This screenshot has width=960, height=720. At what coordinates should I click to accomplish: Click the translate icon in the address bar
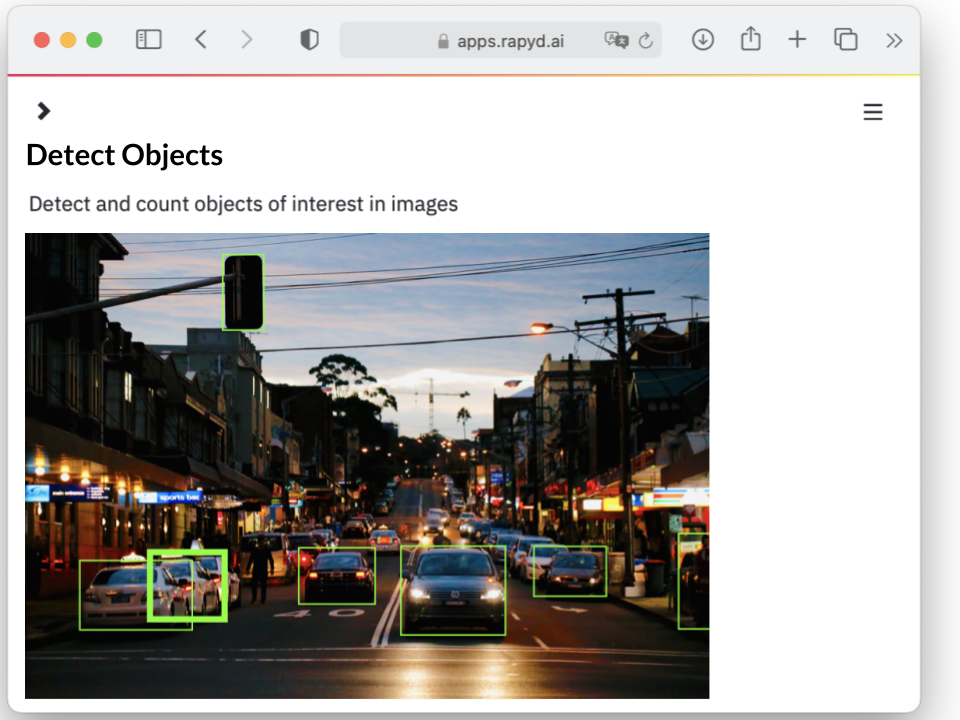pos(618,41)
